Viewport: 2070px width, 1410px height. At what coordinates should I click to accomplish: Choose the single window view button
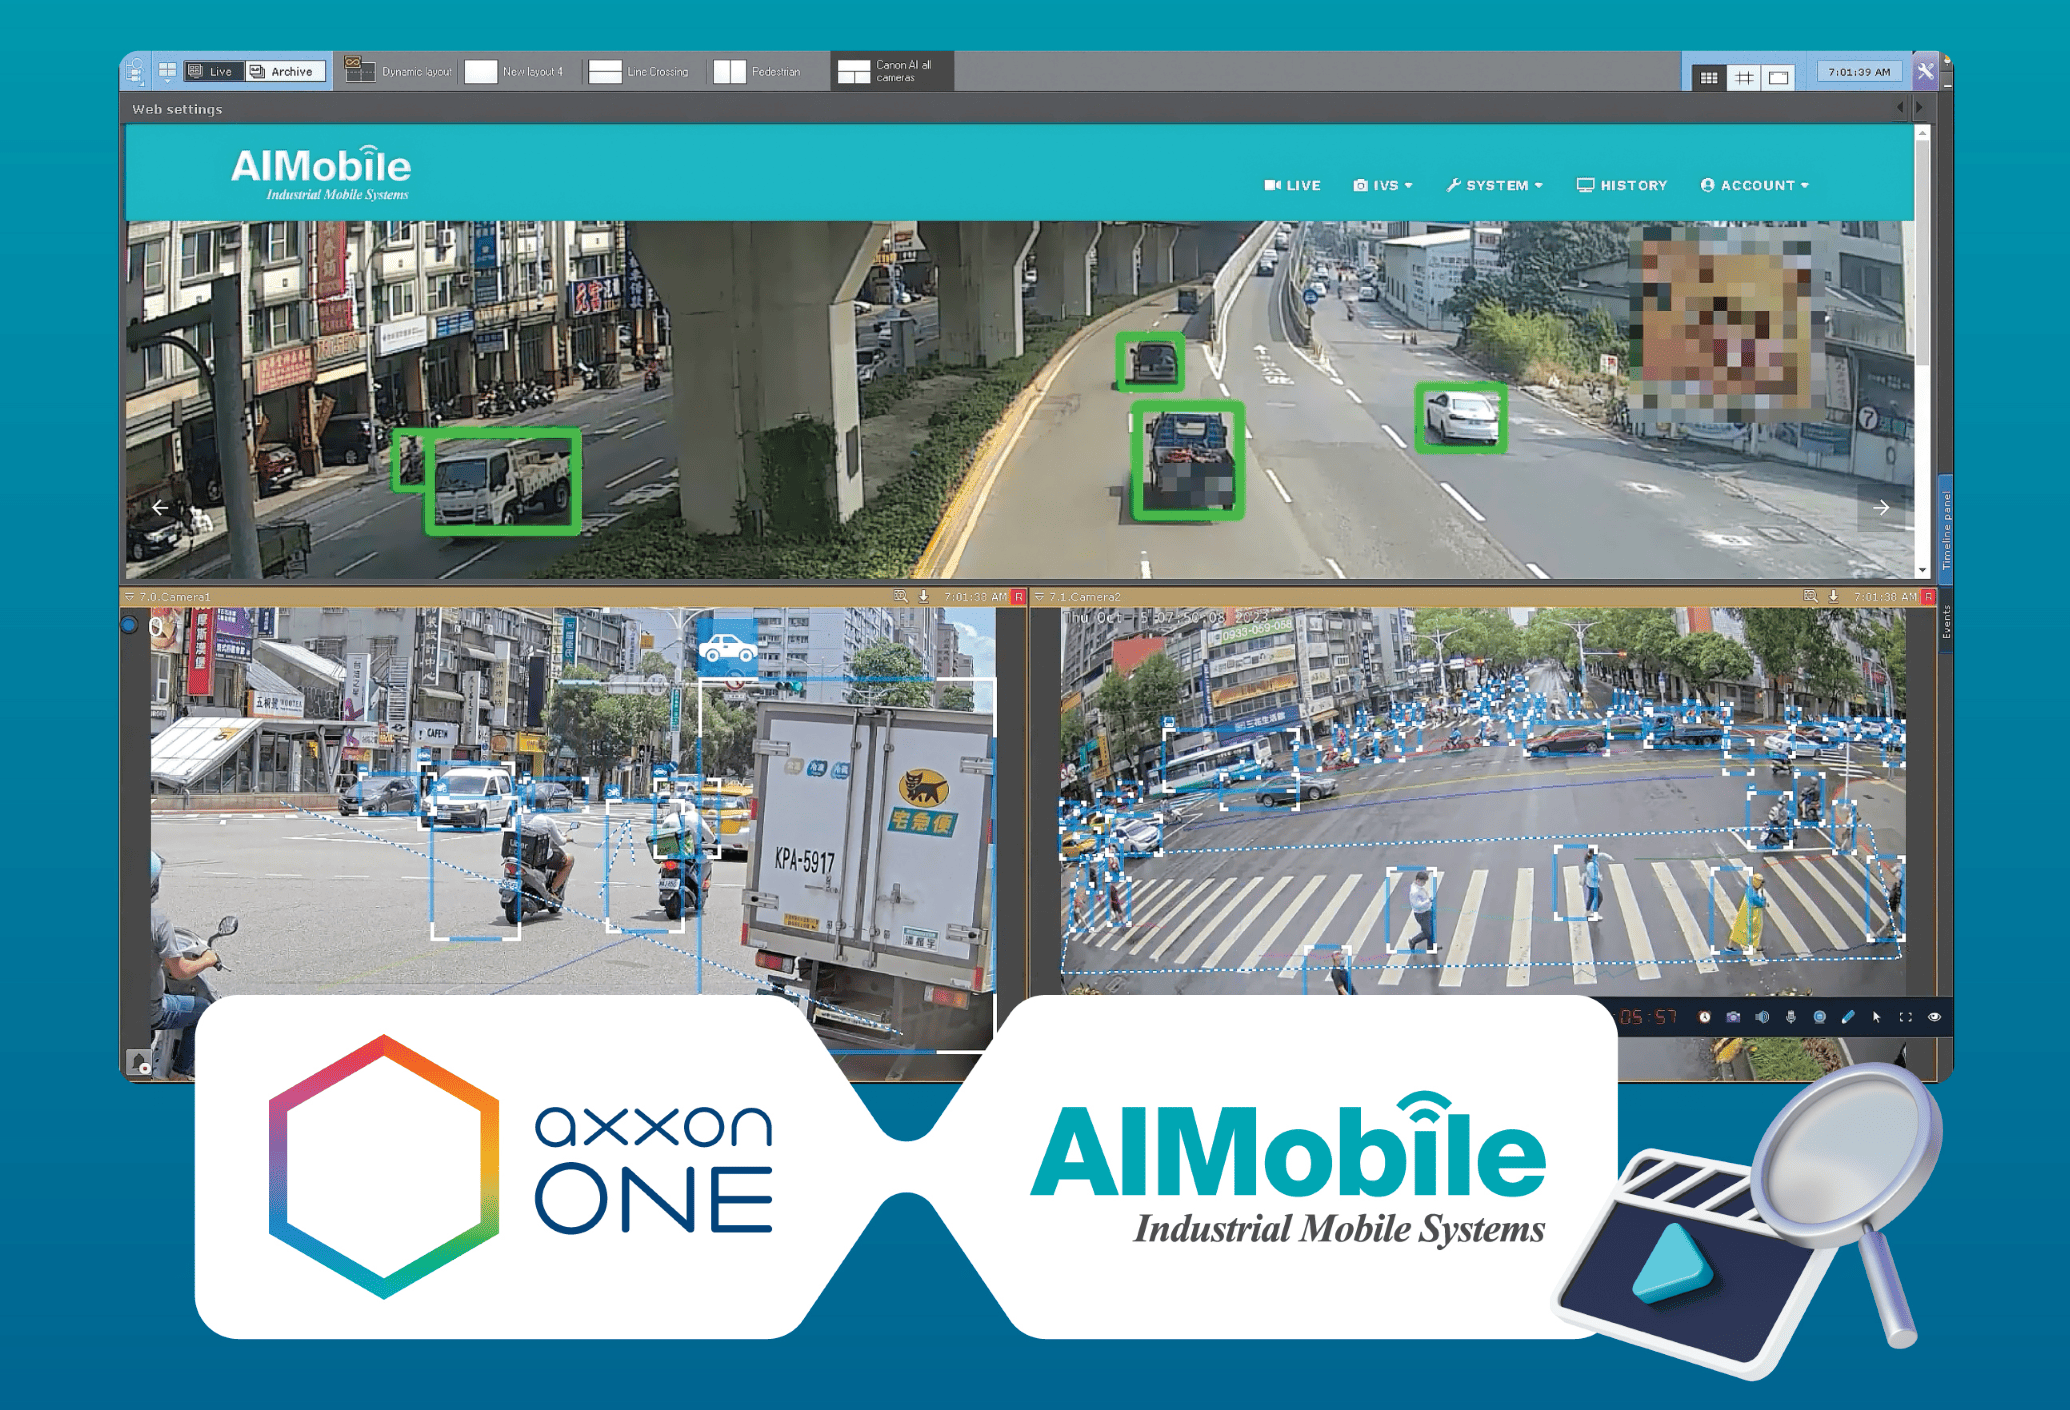click(x=1779, y=77)
